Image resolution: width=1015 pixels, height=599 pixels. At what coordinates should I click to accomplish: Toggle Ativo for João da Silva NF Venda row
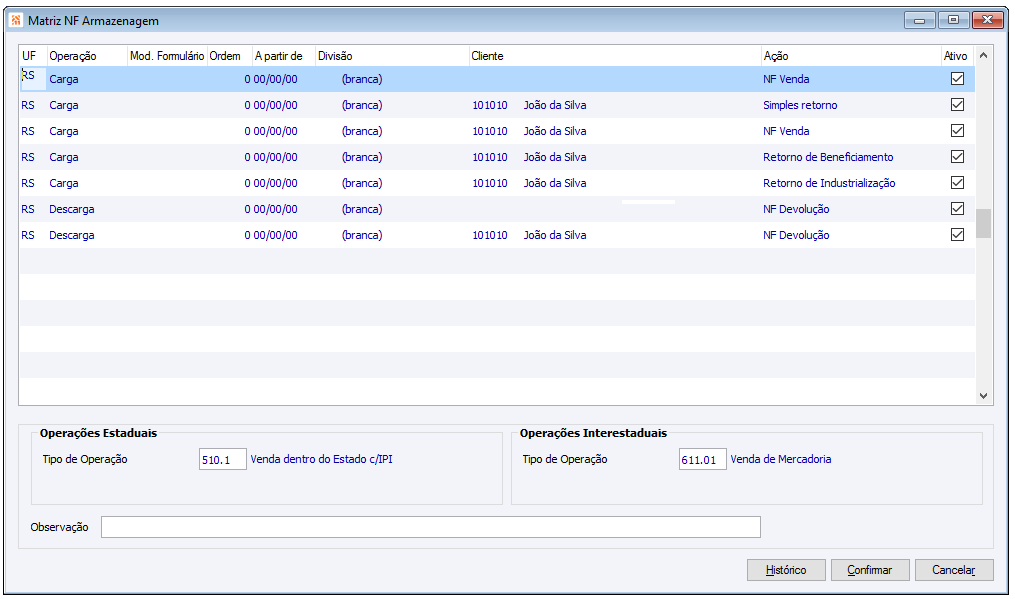[957, 131]
